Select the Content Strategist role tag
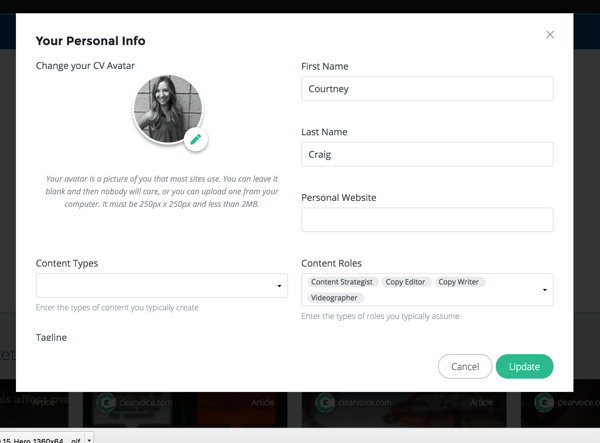 (342, 282)
